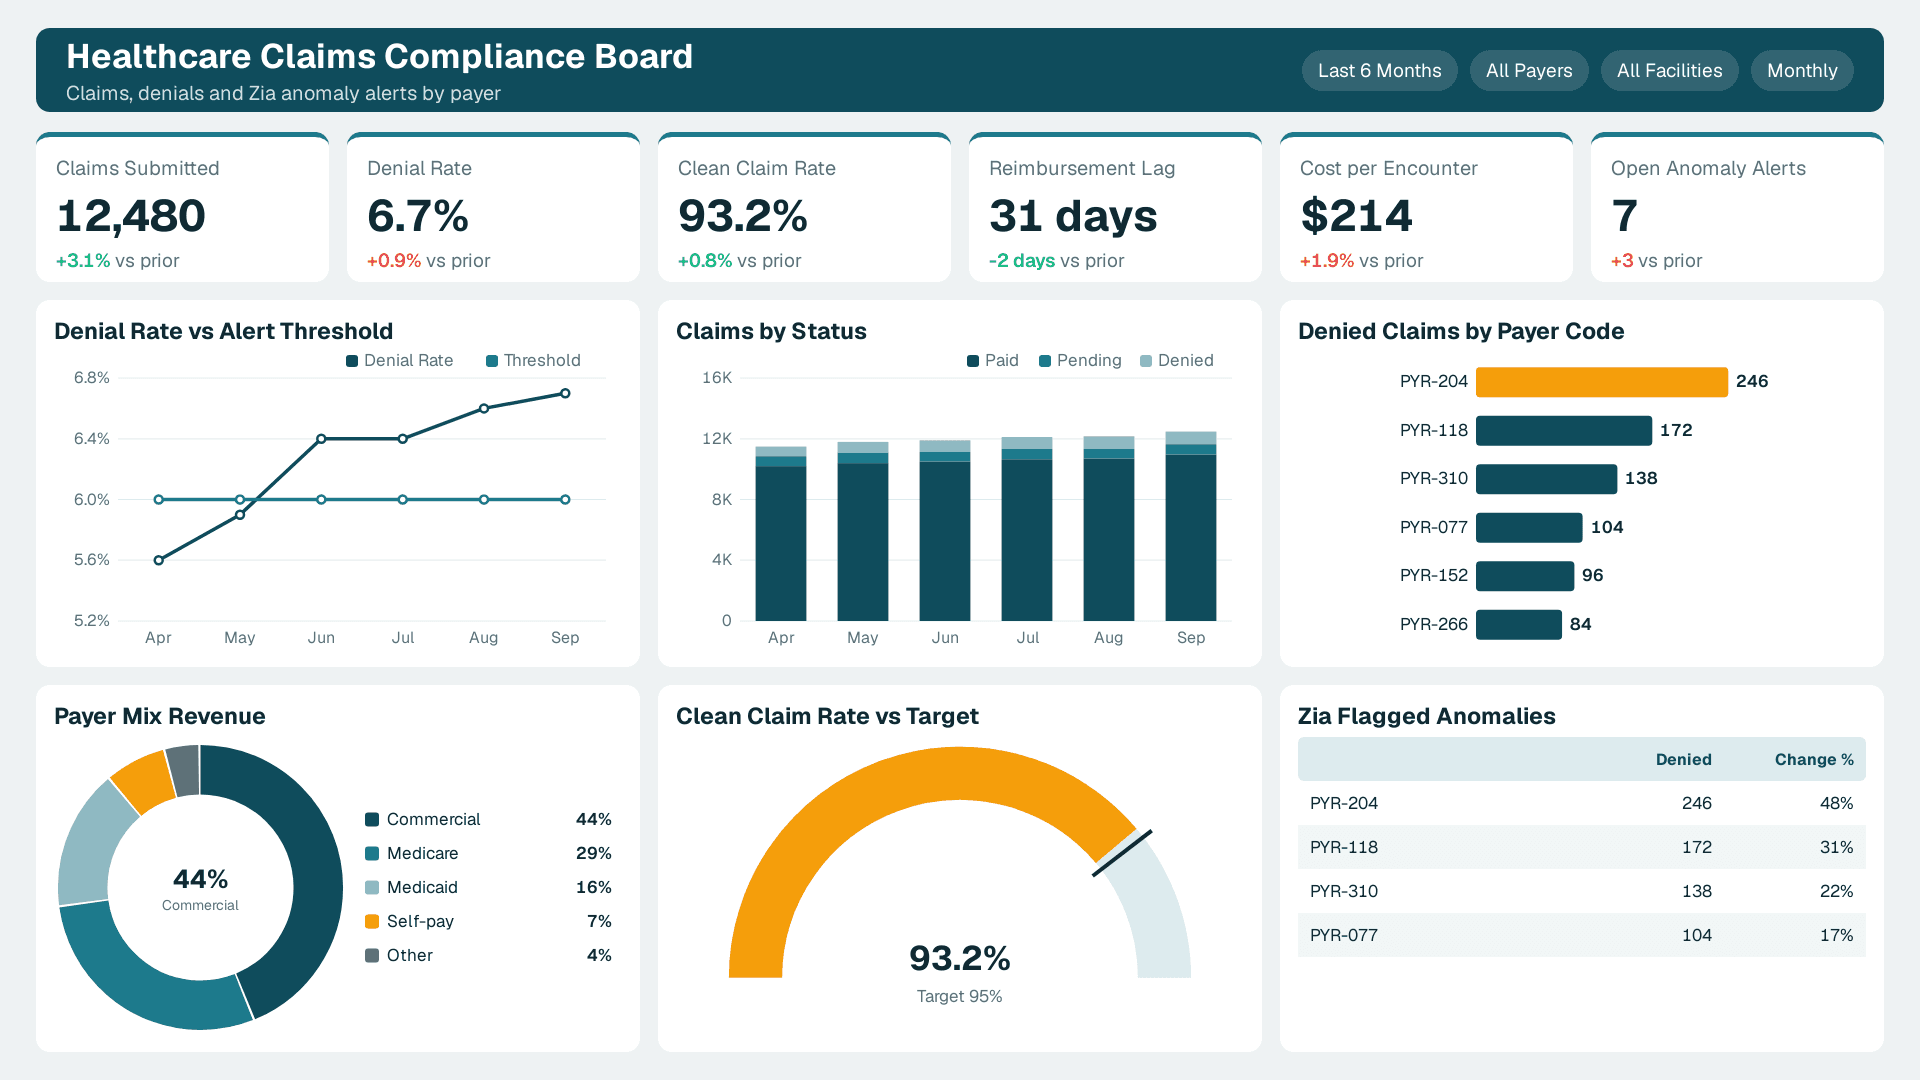
Task: Open the Denial Rate KPI card
Action: pyautogui.click(x=493, y=207)
